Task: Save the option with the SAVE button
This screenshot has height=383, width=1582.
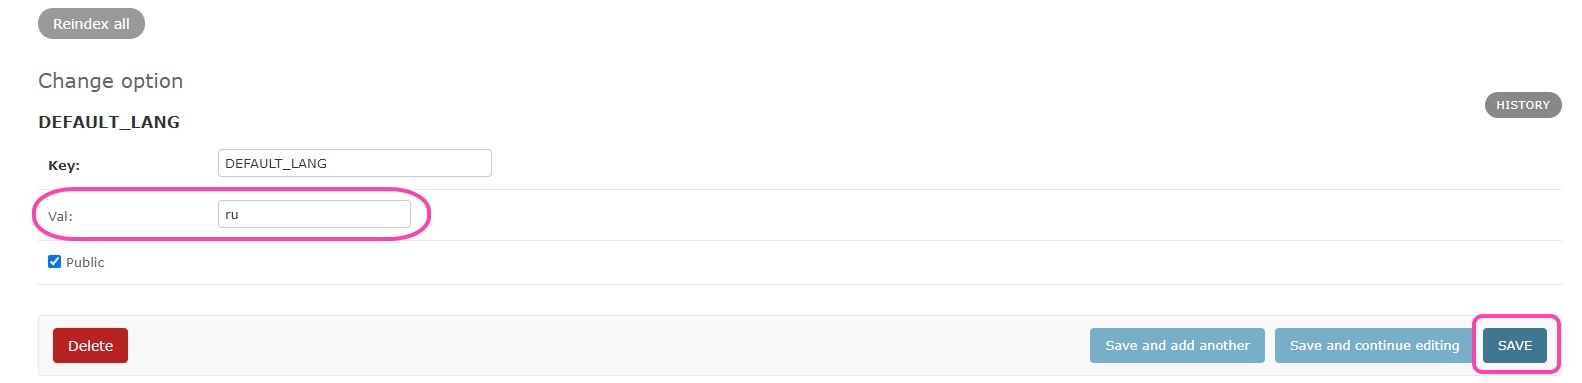Action: 1514,345
